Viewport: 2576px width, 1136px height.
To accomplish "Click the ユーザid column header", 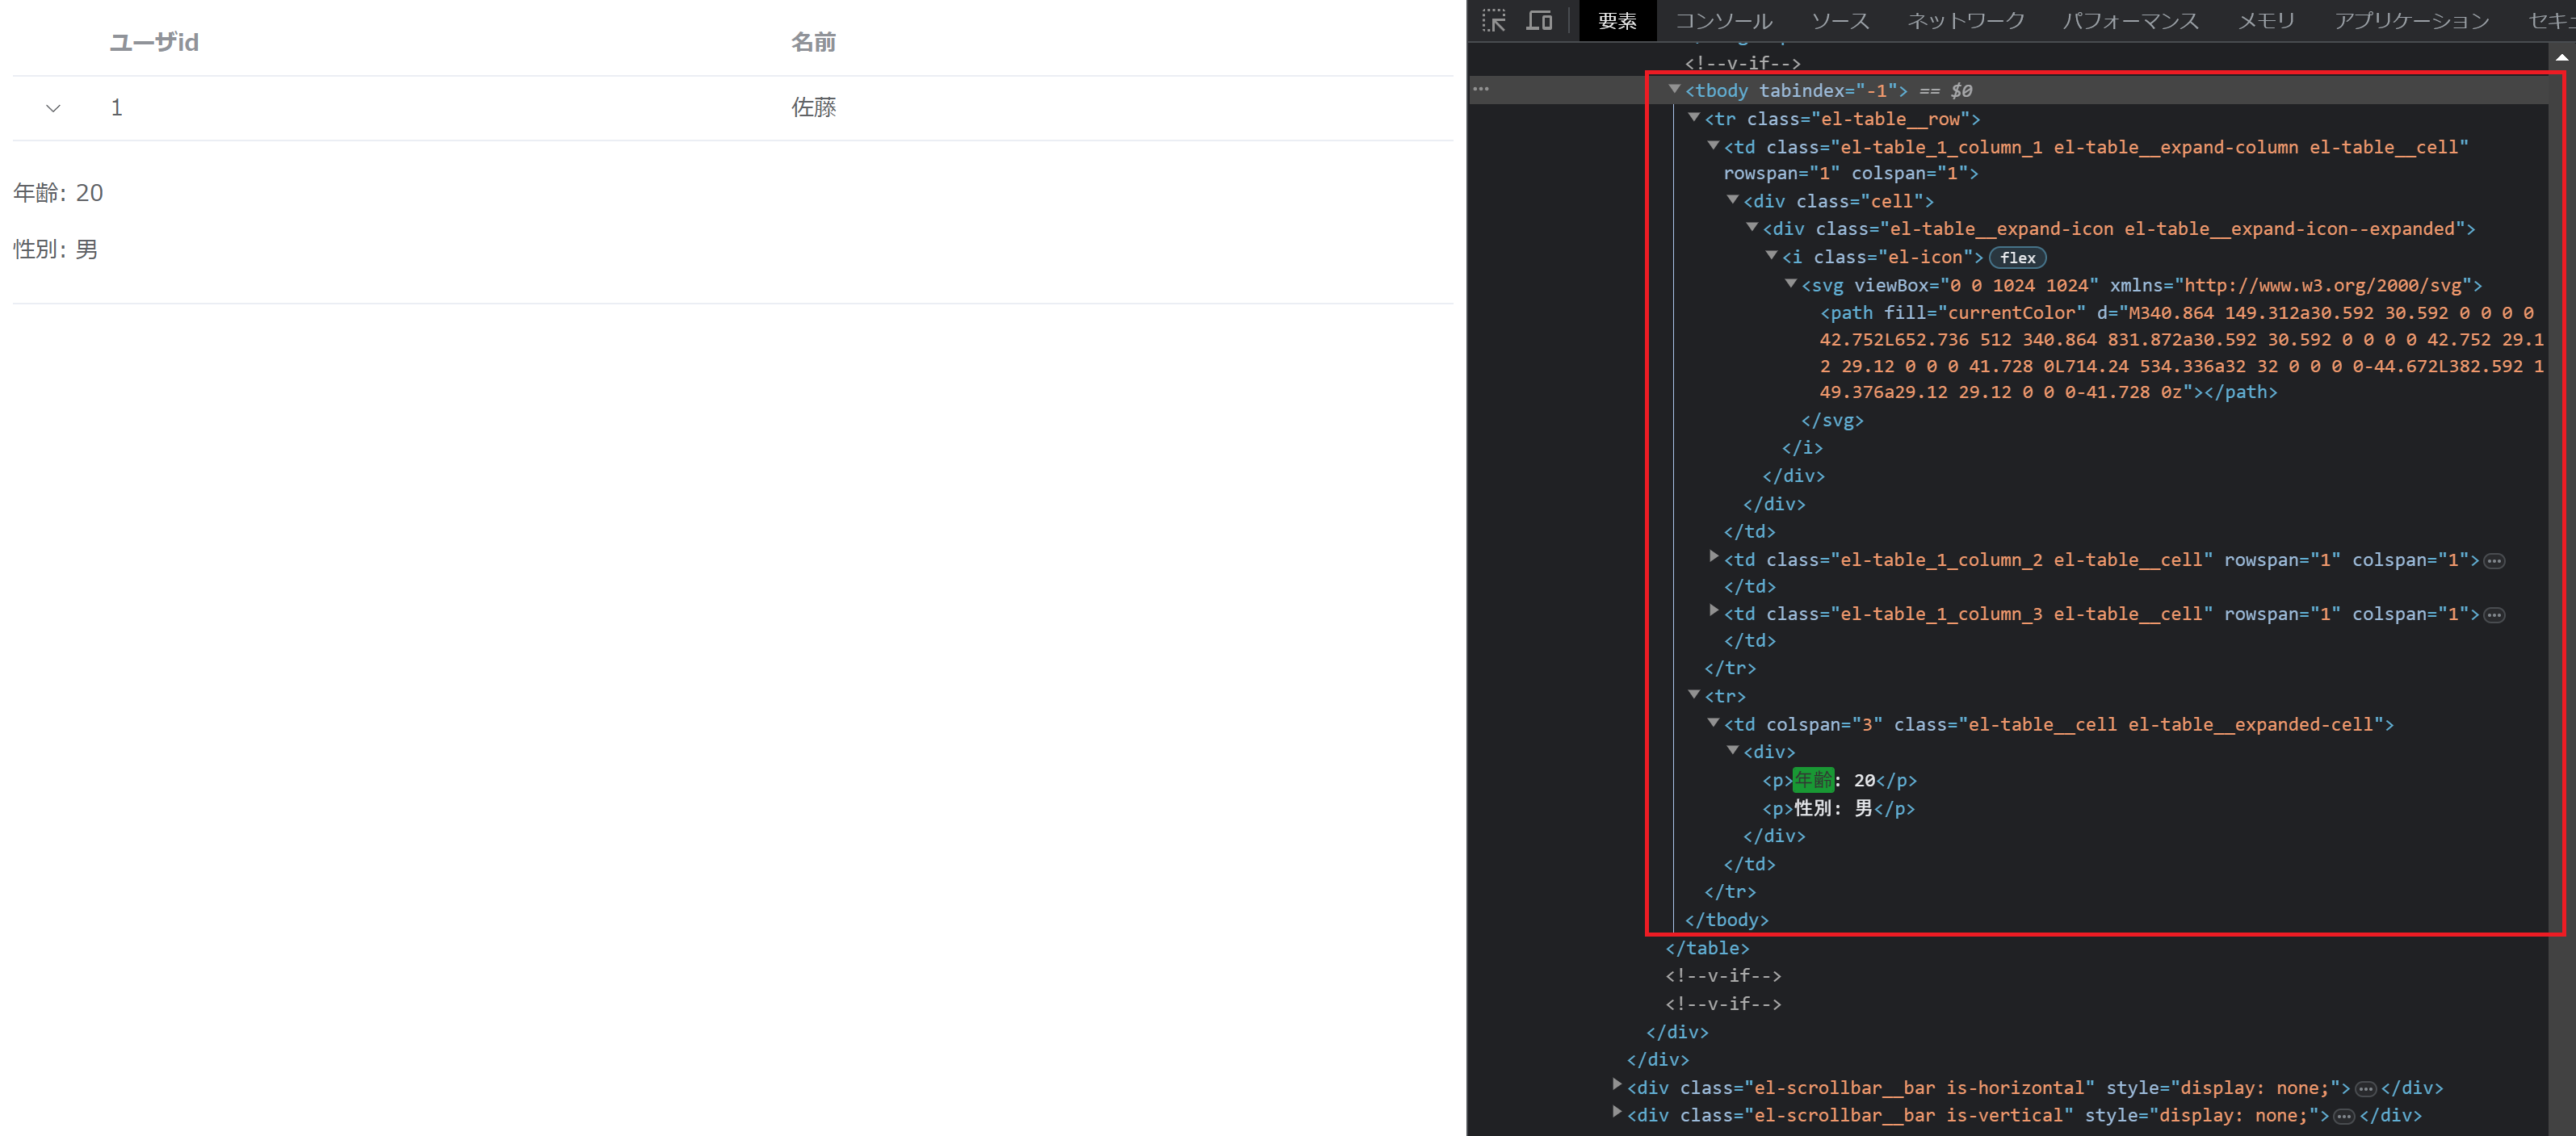I will click(x=154, y=43).
